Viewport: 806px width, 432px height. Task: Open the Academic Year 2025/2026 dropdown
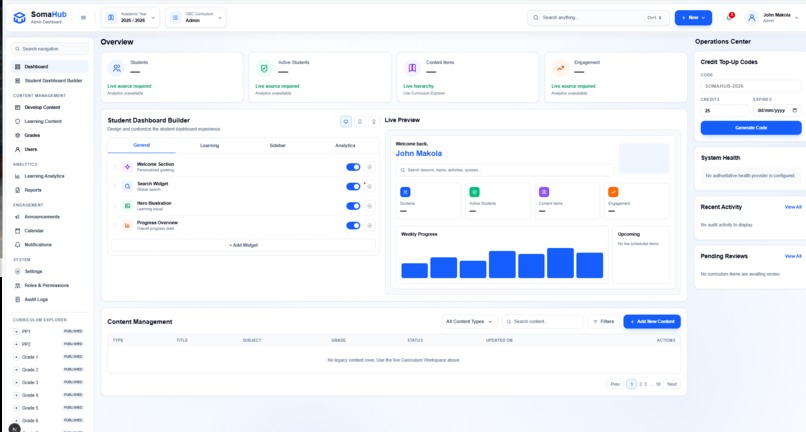130,17
